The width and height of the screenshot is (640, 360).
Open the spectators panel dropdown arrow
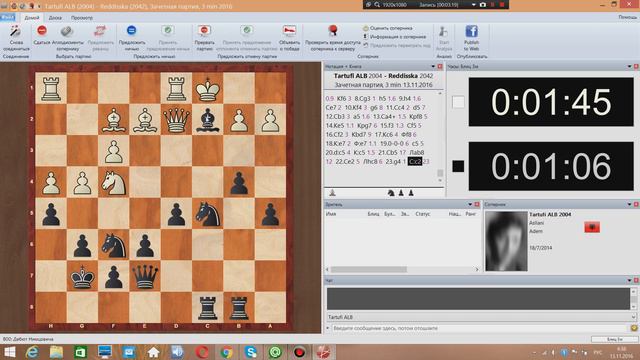point(470,204)
